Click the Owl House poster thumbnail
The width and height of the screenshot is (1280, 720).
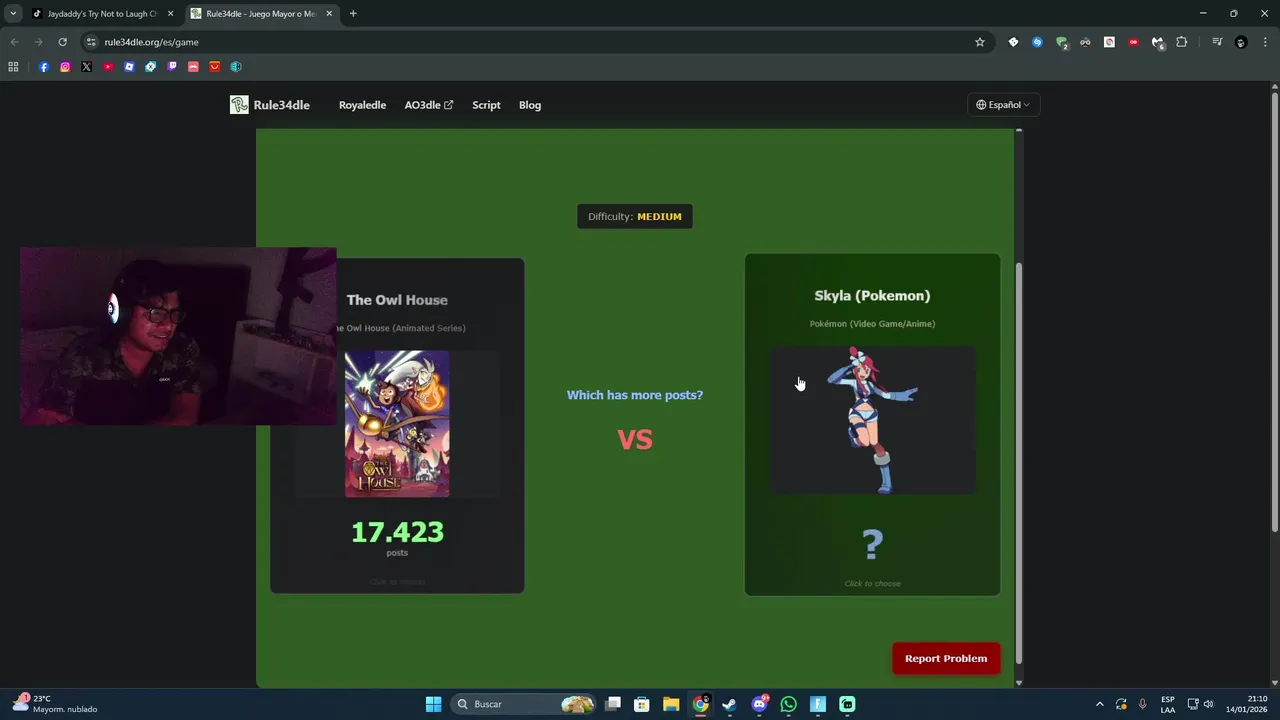[x=397, y=424]
